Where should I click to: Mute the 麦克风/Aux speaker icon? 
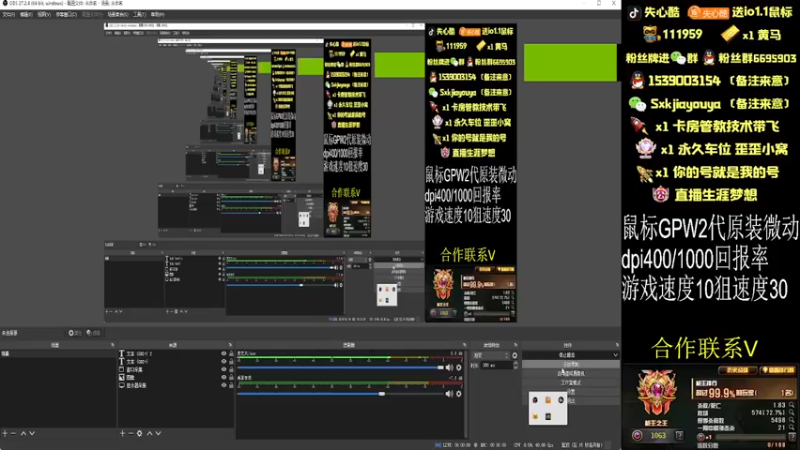point(449,367)
